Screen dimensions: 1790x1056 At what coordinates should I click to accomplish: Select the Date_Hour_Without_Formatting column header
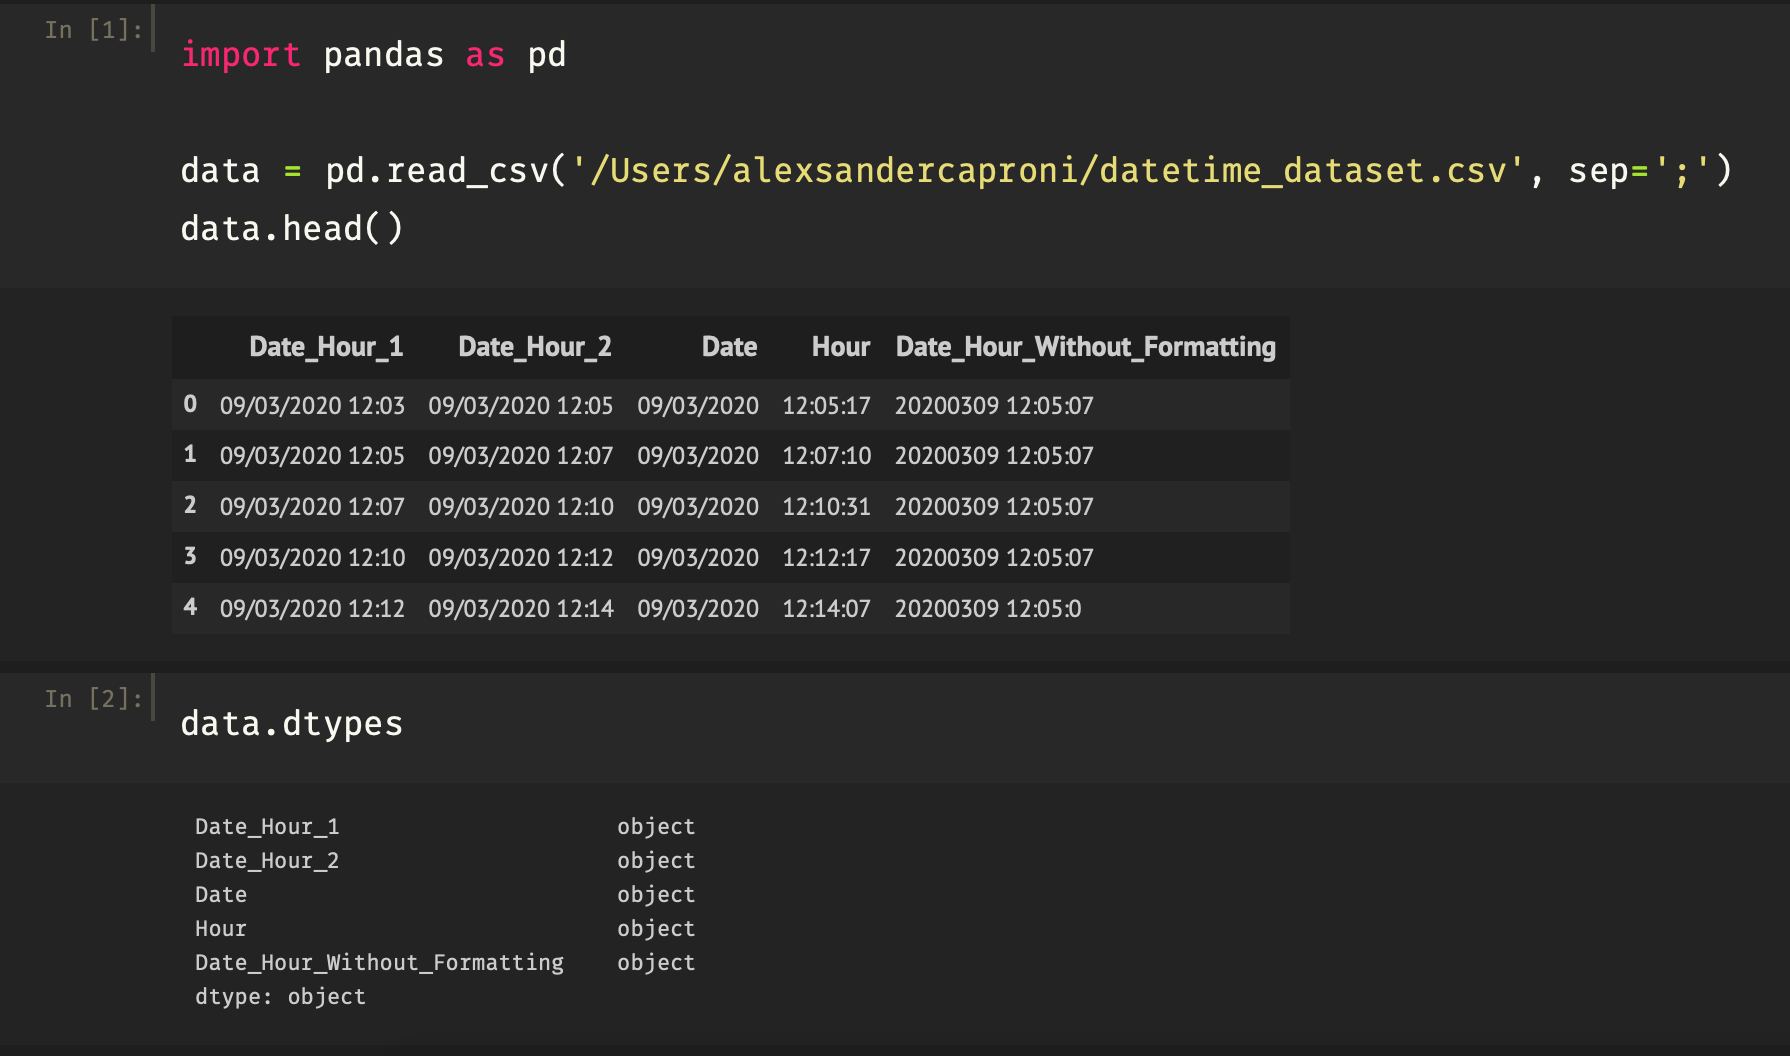point(1086,347)
